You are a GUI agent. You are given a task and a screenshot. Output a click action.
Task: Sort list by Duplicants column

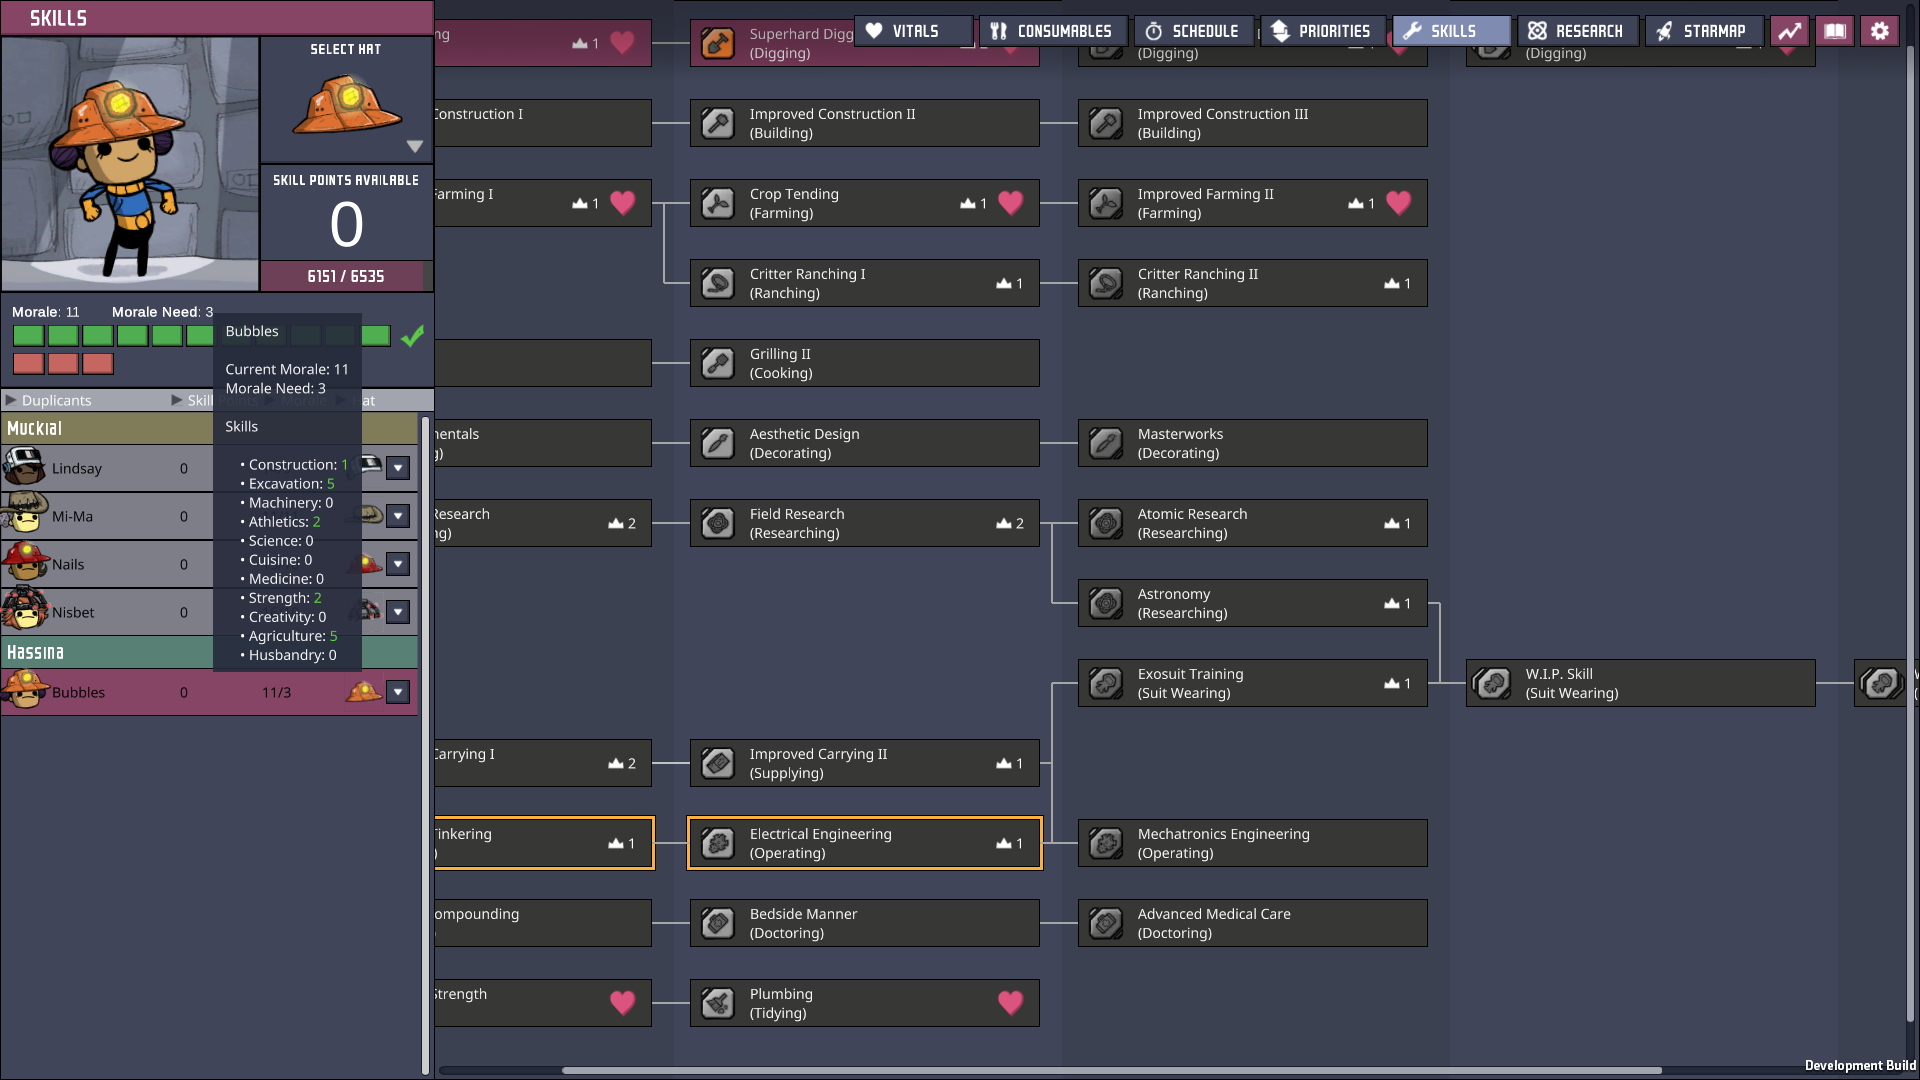tap(56, 400)
